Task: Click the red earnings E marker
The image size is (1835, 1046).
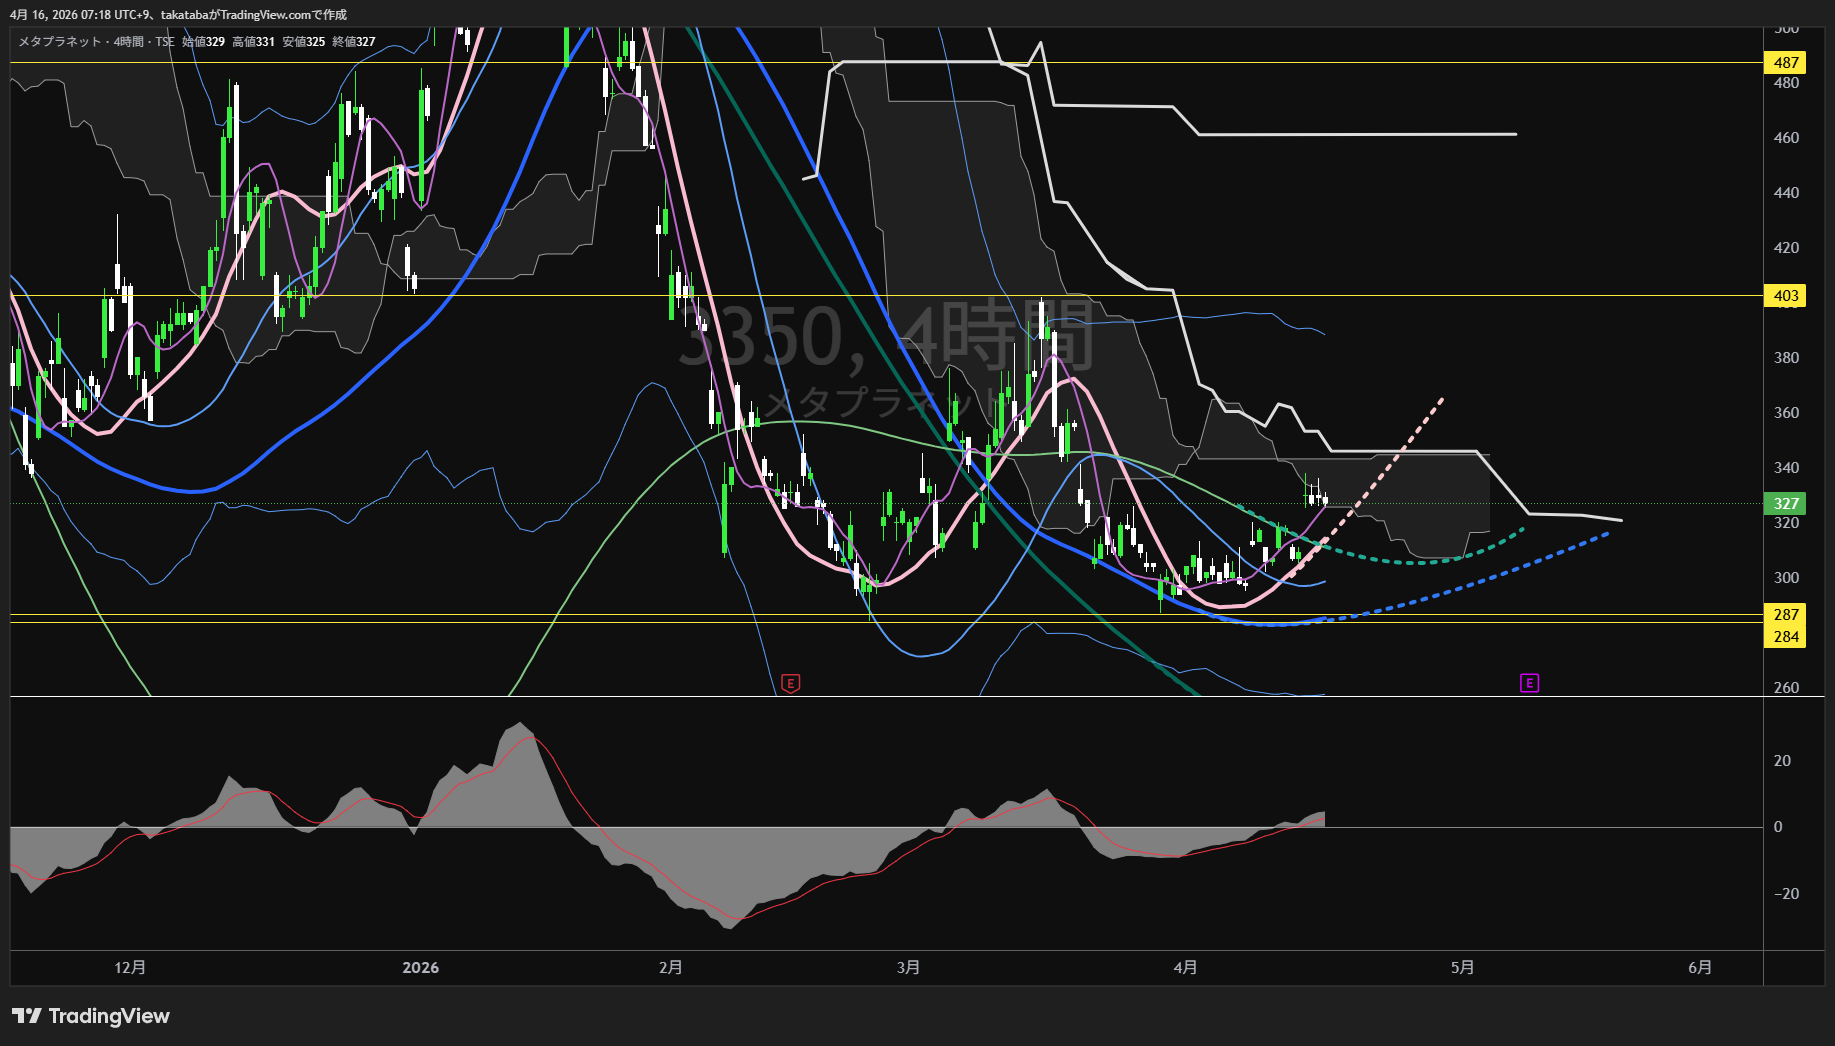Action: [x=790, y=684]
